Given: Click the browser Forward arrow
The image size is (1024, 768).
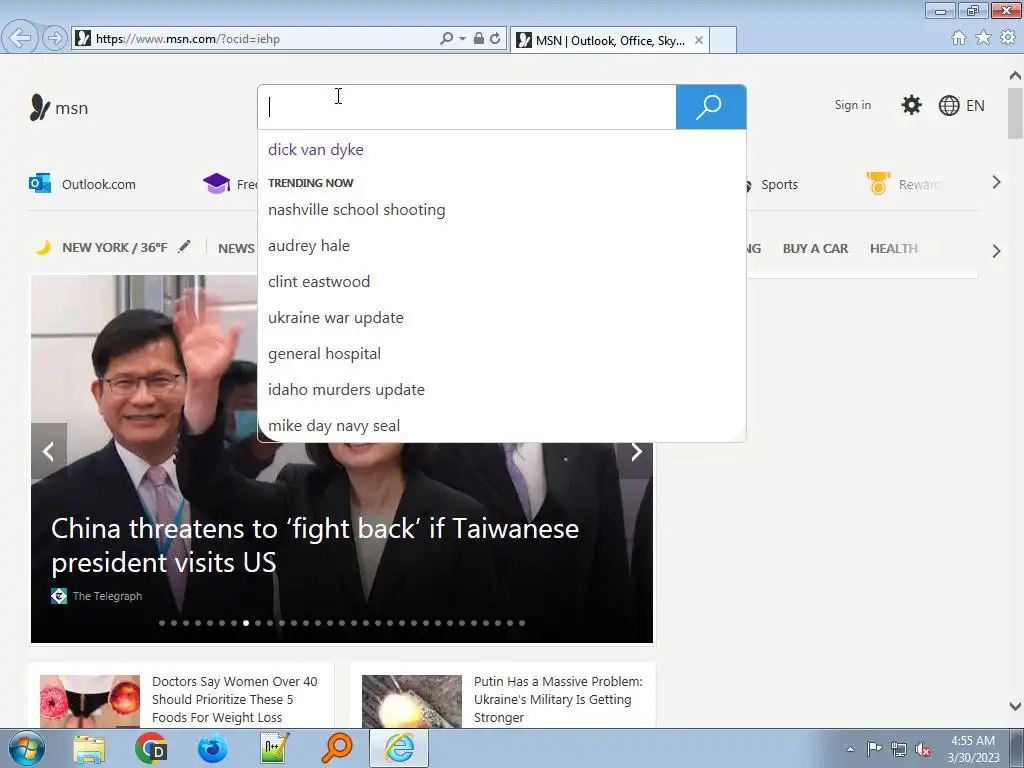Looking at the screenshot, I should 55,39.
